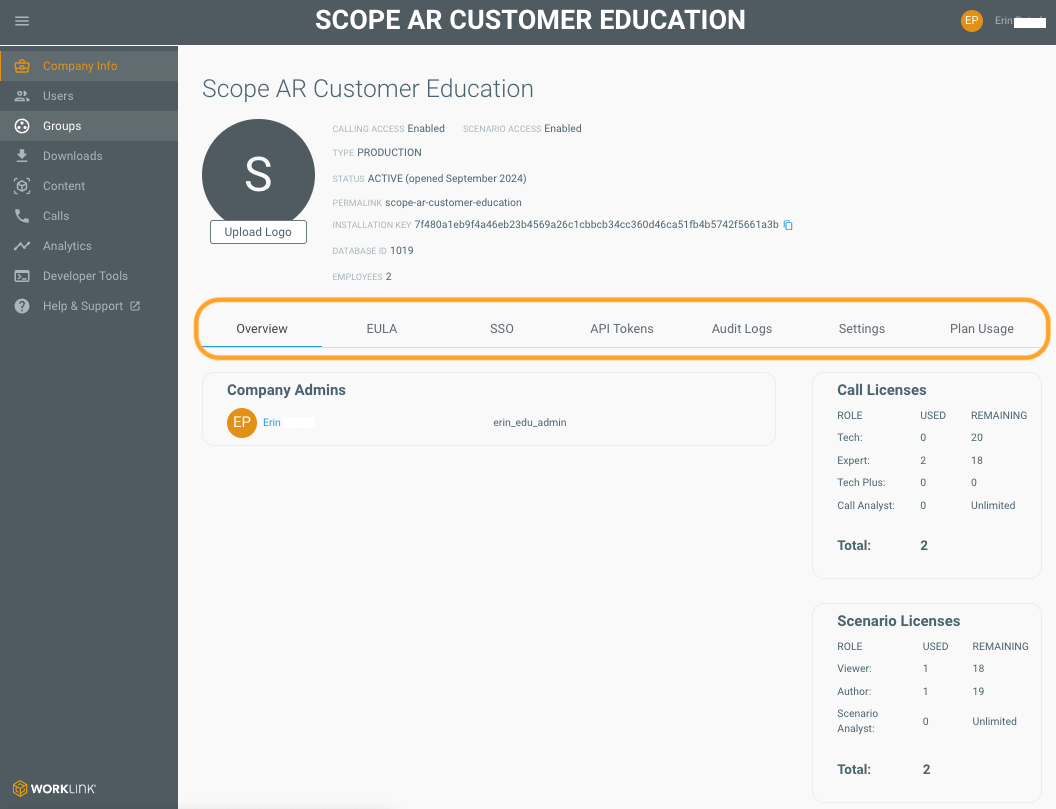Viewport: 1056px width, 809px height.
Task: Click the Users people icon
Action: [22, 96]
